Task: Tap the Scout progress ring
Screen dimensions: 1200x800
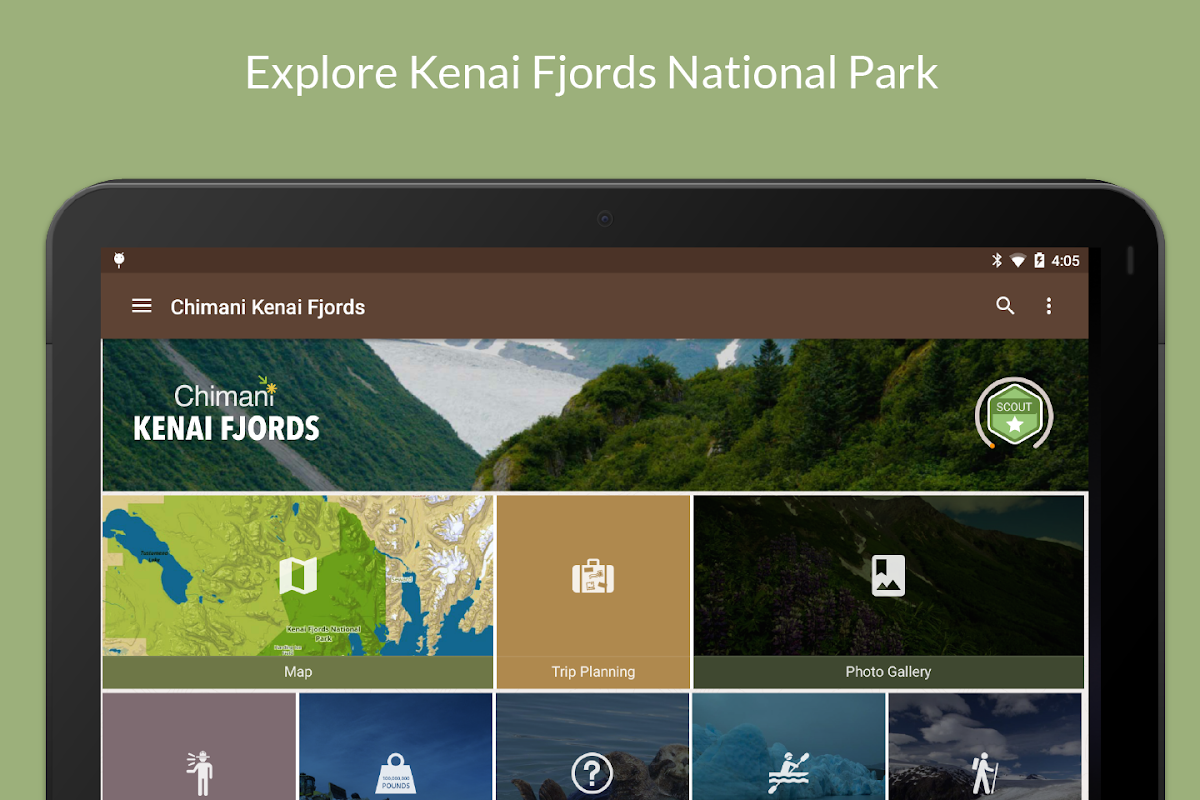Action: pos(1014,413)
